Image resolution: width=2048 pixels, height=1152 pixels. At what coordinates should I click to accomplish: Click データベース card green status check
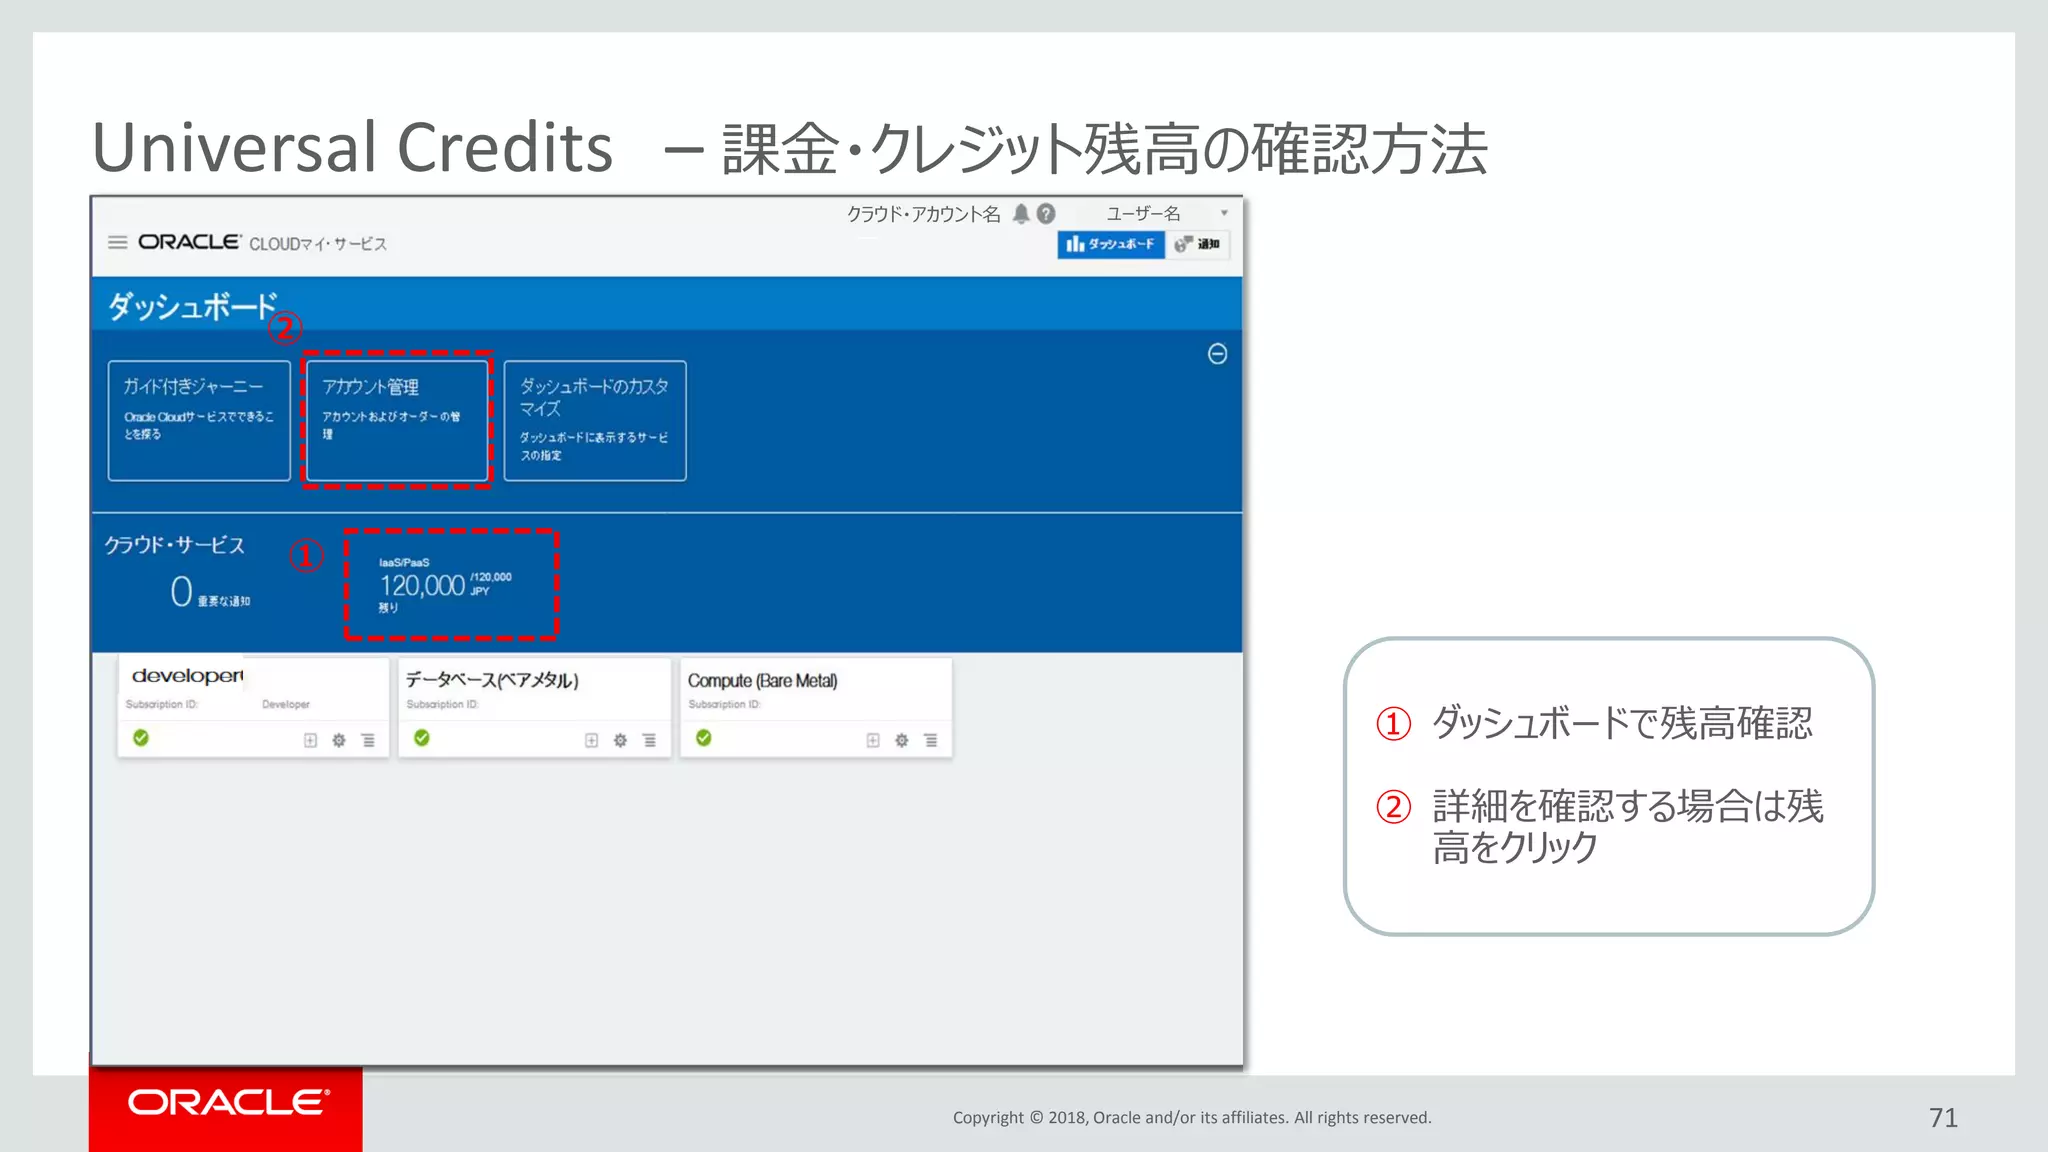[x=422, y=738]
